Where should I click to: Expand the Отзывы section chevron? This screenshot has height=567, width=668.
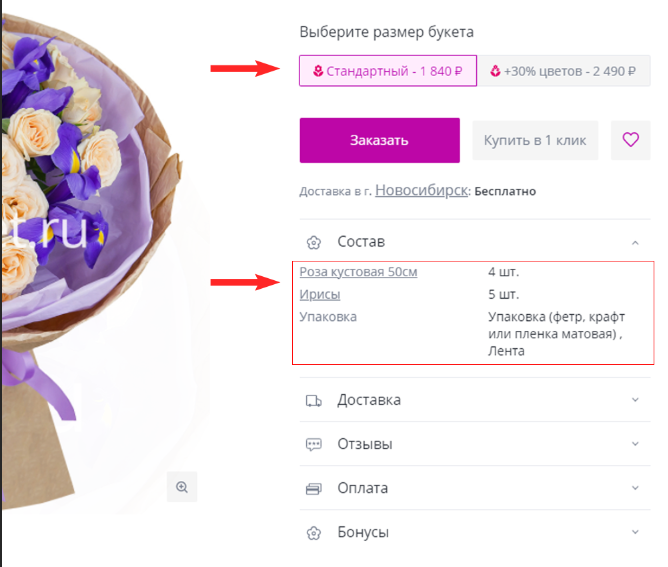click(x=634, y=444)
